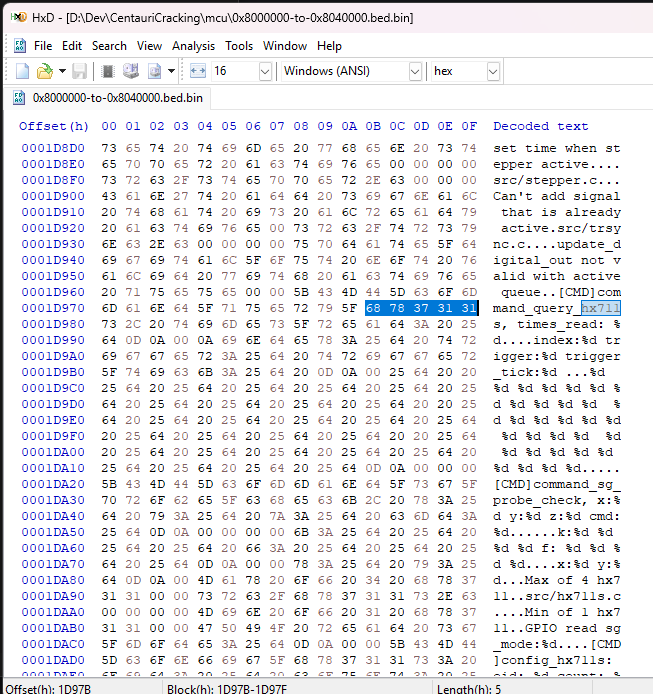653x694 pixels.
Task: Click the Offset(h) column header
Action: click(53, 126)
